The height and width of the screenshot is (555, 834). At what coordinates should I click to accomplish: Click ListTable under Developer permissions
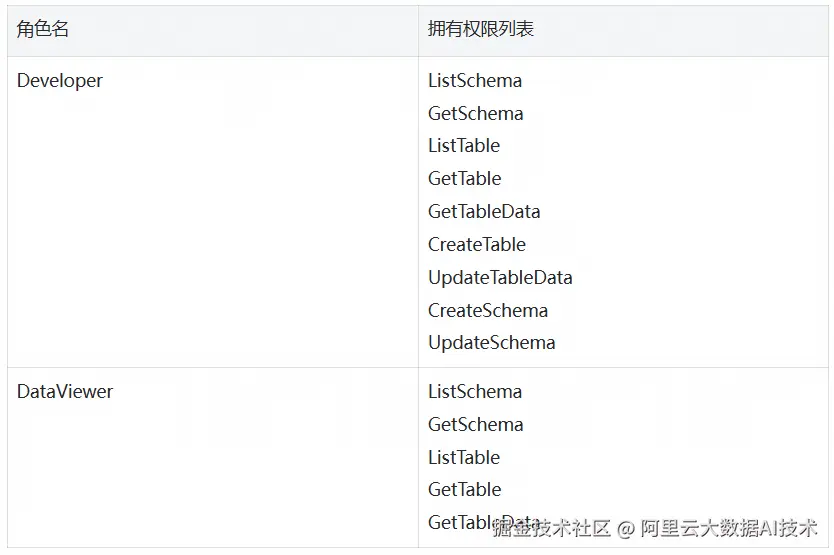coord(464,146)
